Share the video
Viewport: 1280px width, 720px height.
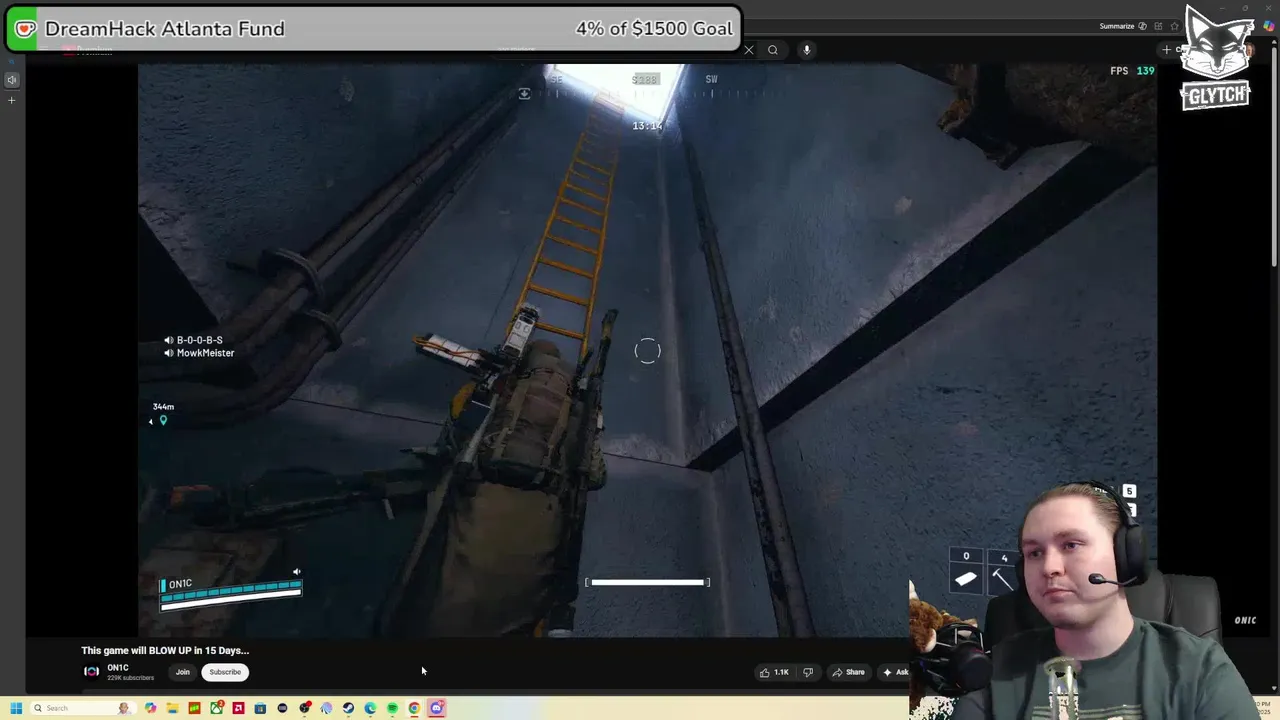pyautogui.click(x=848, y=672)
